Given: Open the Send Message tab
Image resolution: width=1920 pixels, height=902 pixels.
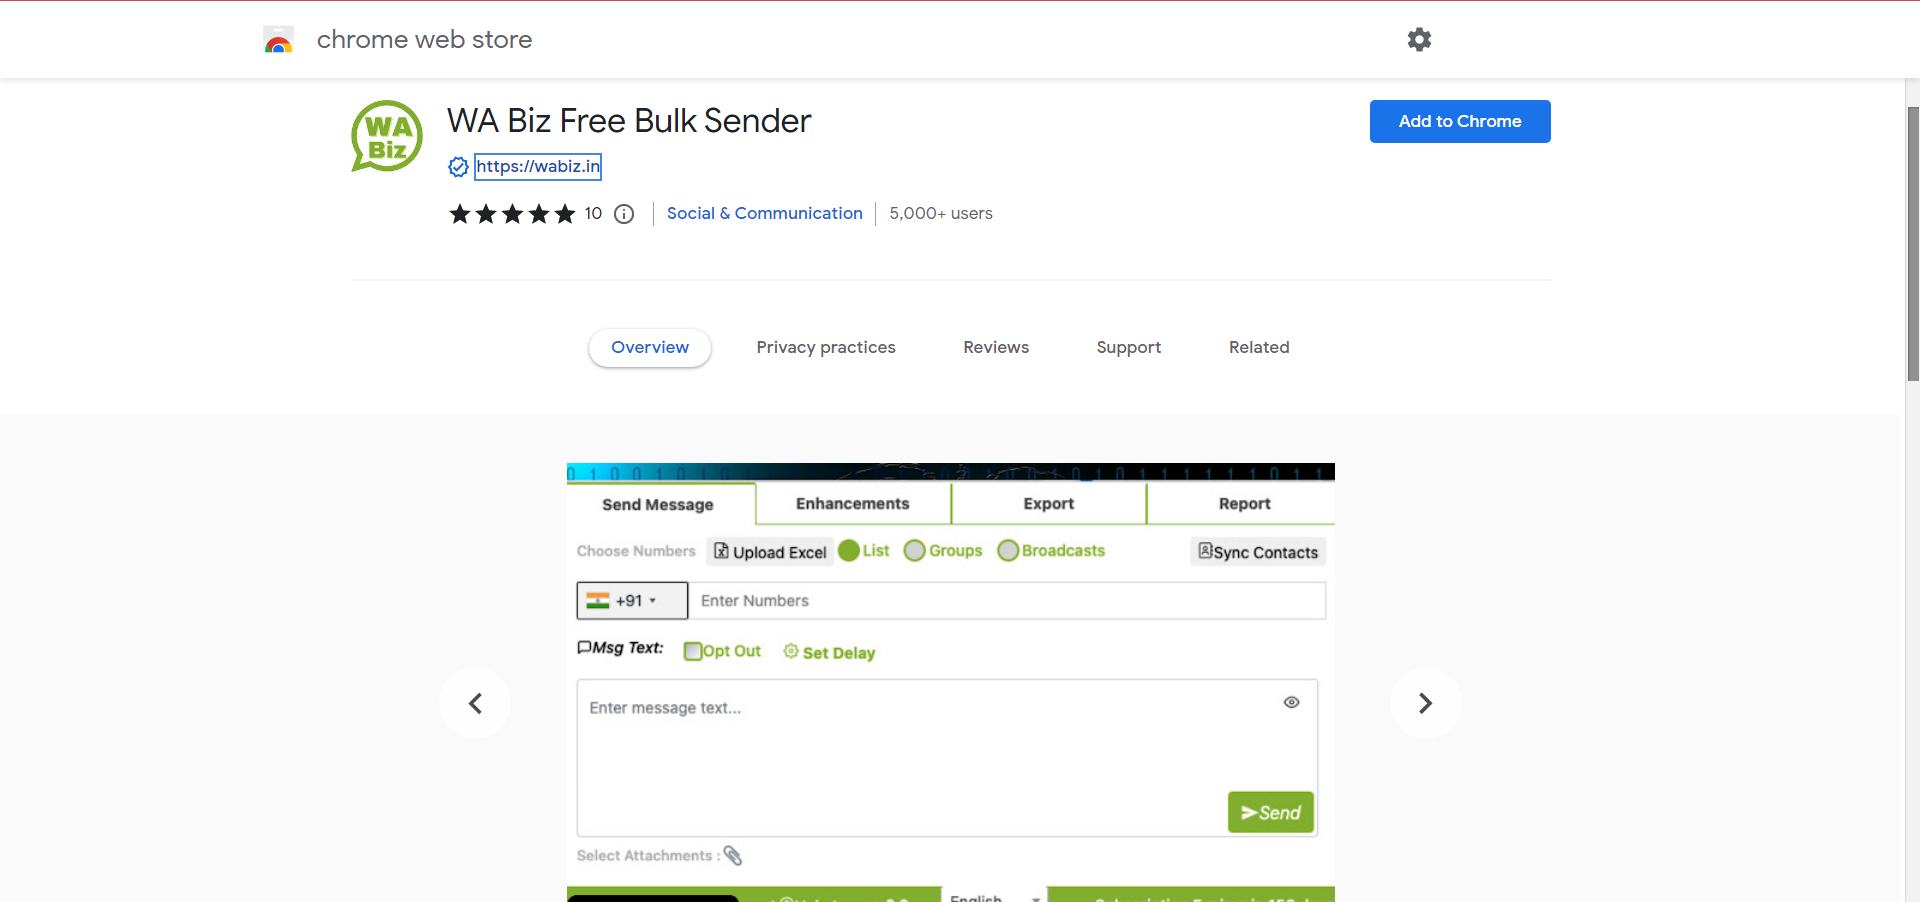Looking at the screenshot, I should 658,505.
